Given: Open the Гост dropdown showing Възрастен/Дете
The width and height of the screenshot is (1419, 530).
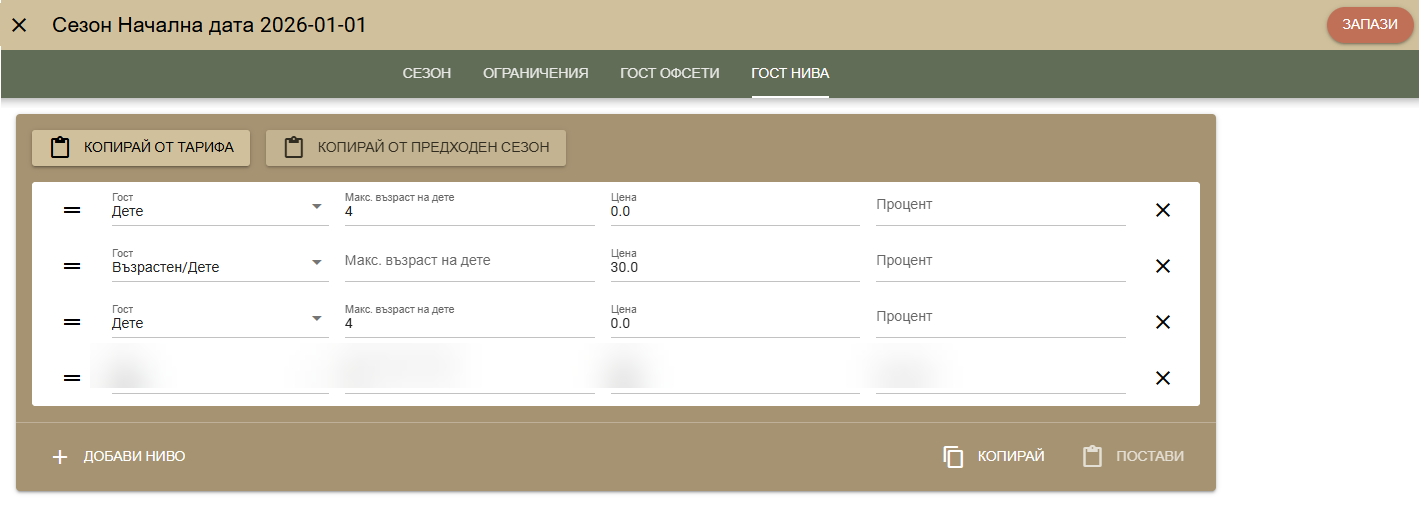Looking at the screenshot, I should pyautogui.click(x=220, y=263).
